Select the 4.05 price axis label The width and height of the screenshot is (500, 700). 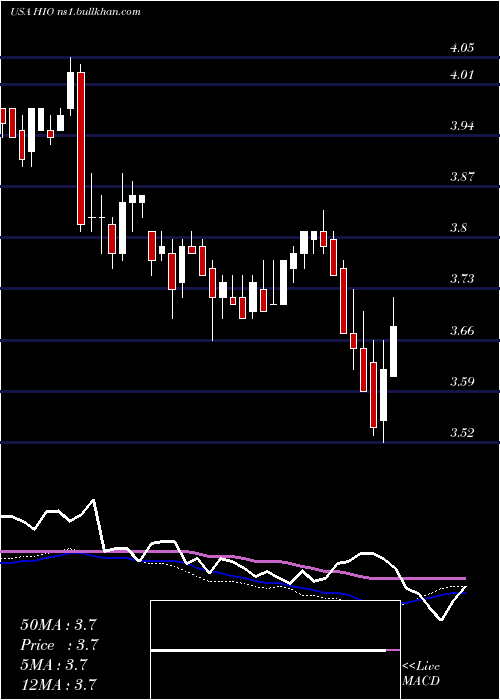coord(462,48)
